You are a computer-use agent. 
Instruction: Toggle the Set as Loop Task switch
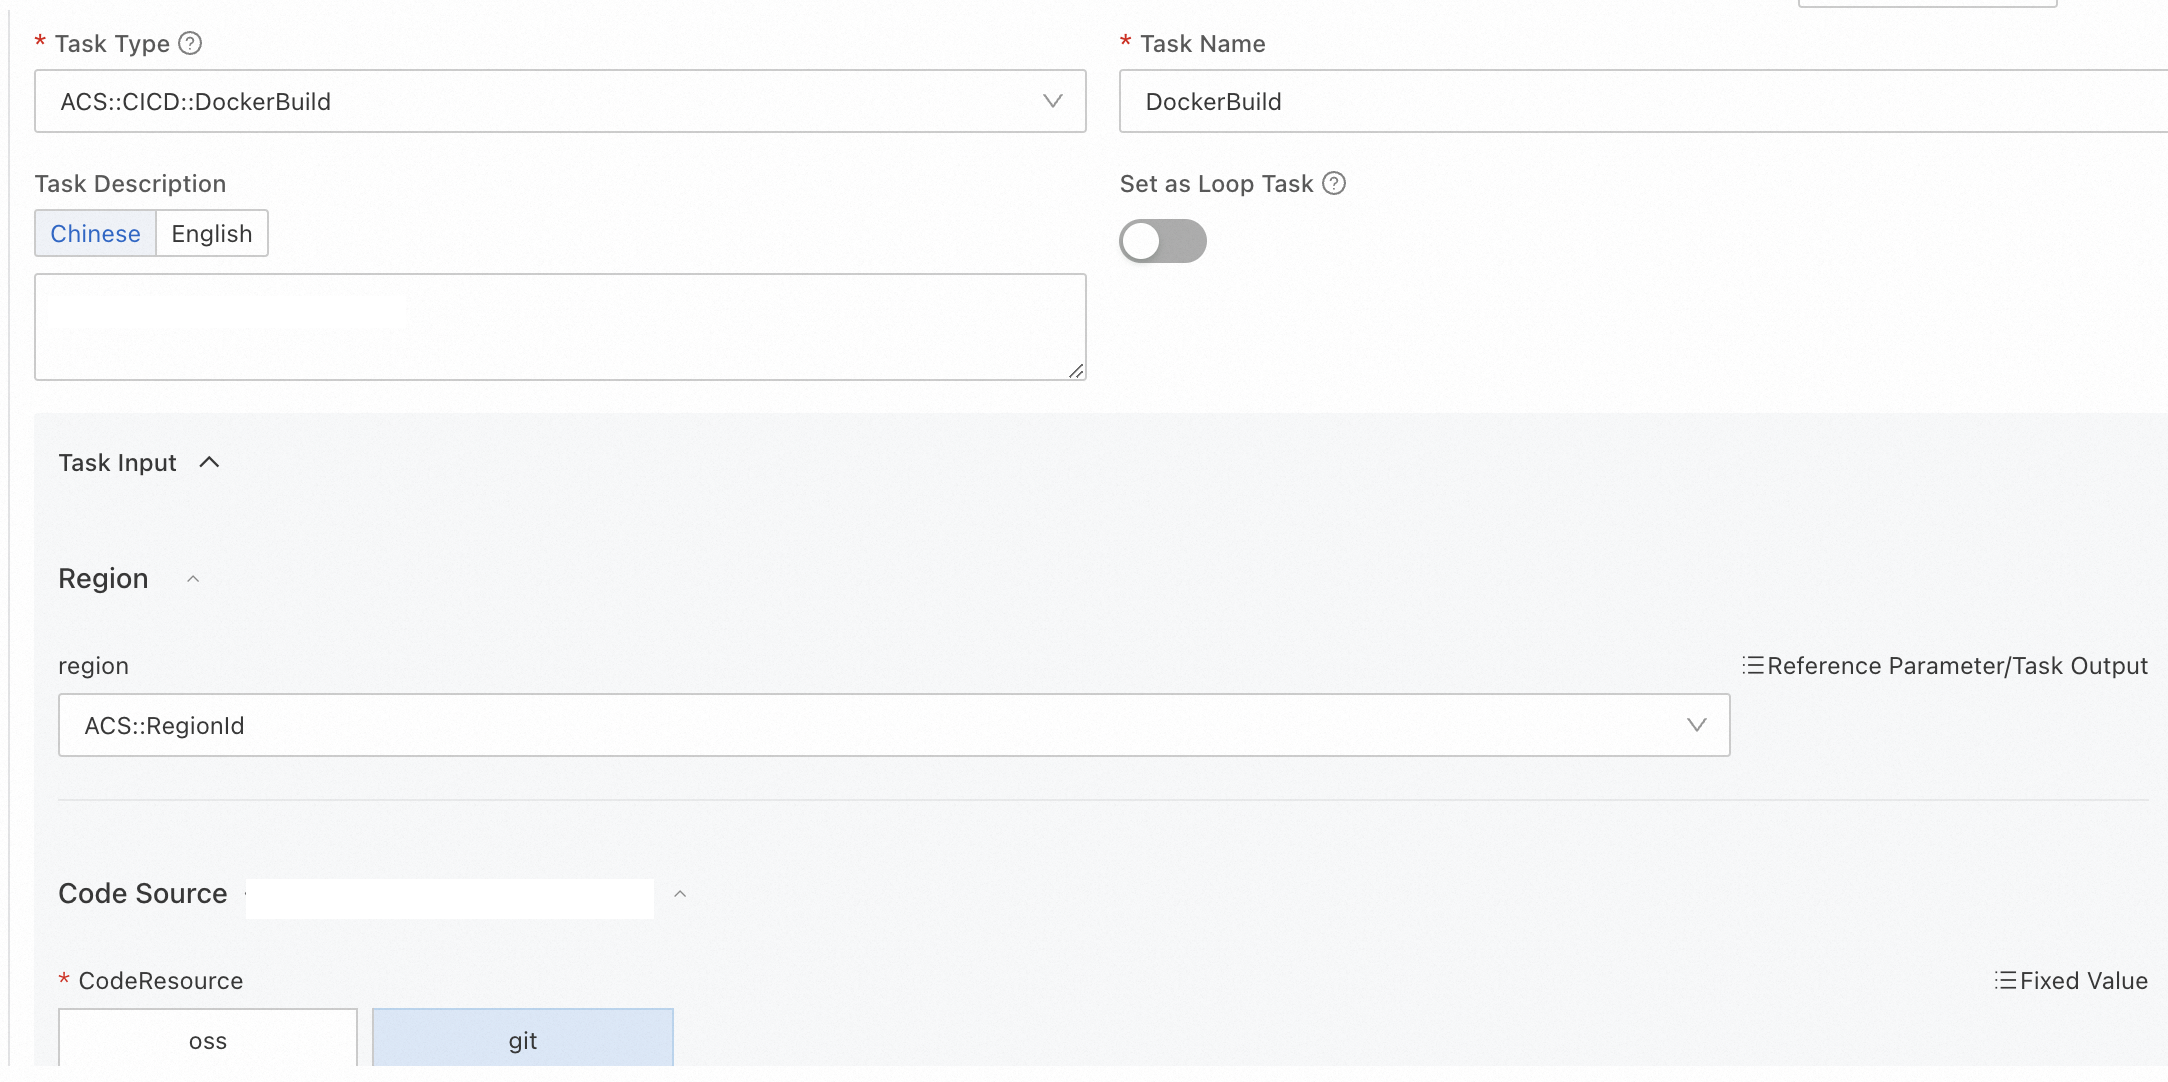click(1162, 241)
